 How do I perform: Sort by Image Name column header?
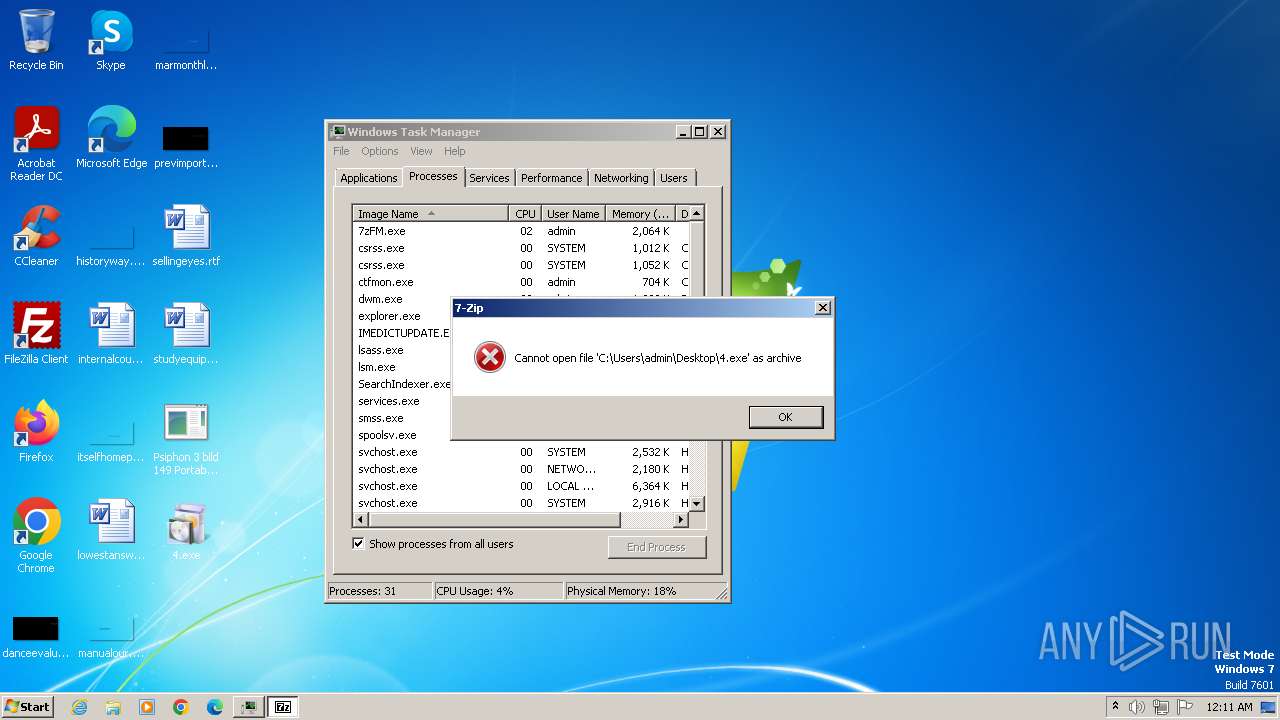431,214
